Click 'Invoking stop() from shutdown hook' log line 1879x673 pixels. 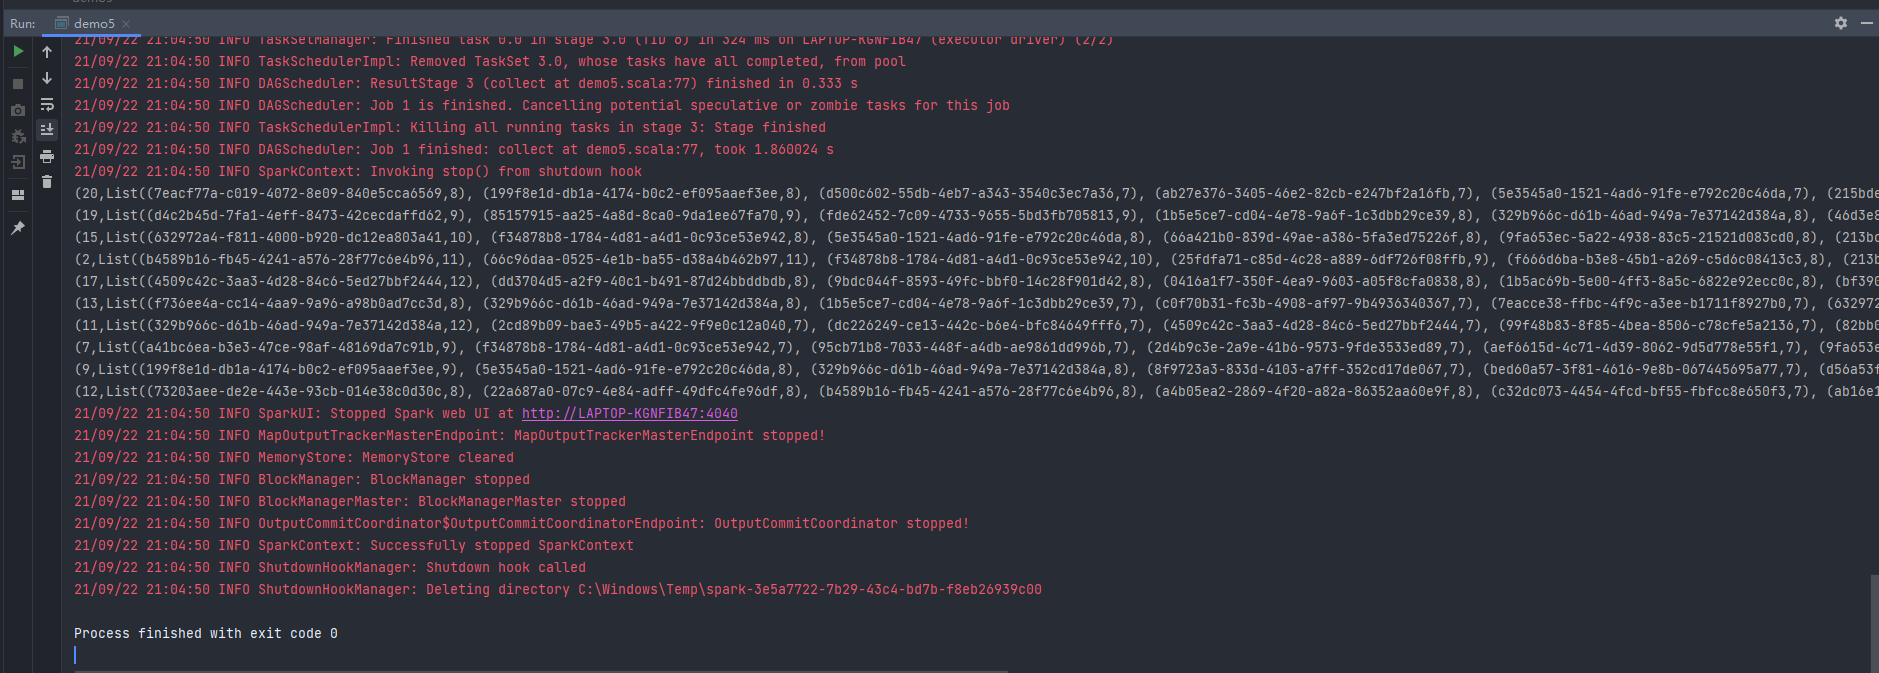358,171
